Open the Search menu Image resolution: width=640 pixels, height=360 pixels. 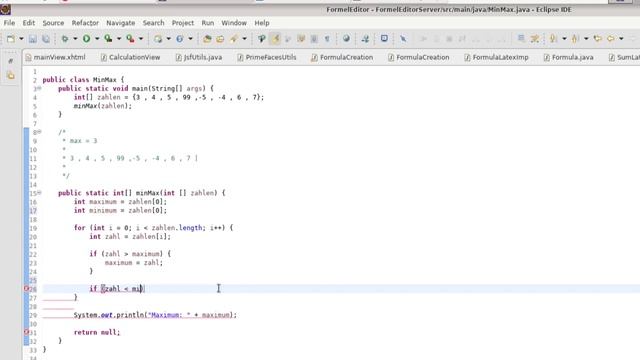153,23
